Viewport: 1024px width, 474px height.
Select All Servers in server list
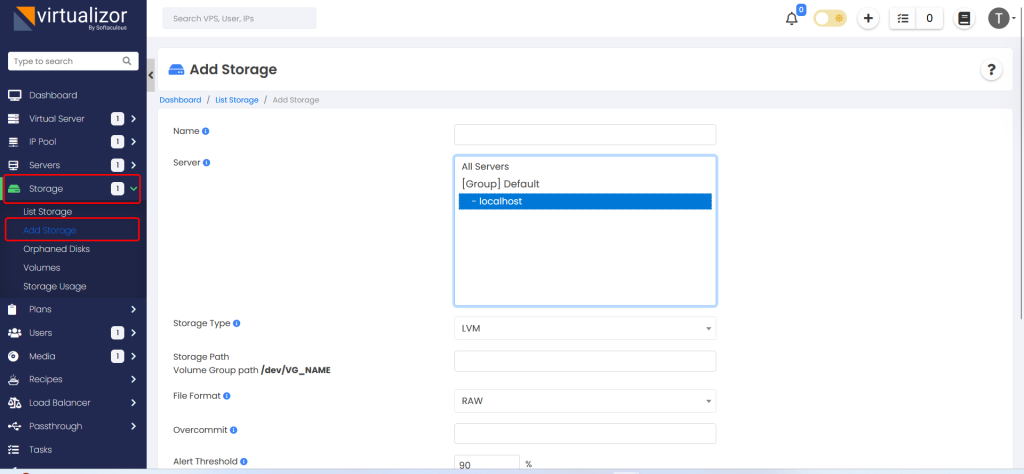coord(485,166)
